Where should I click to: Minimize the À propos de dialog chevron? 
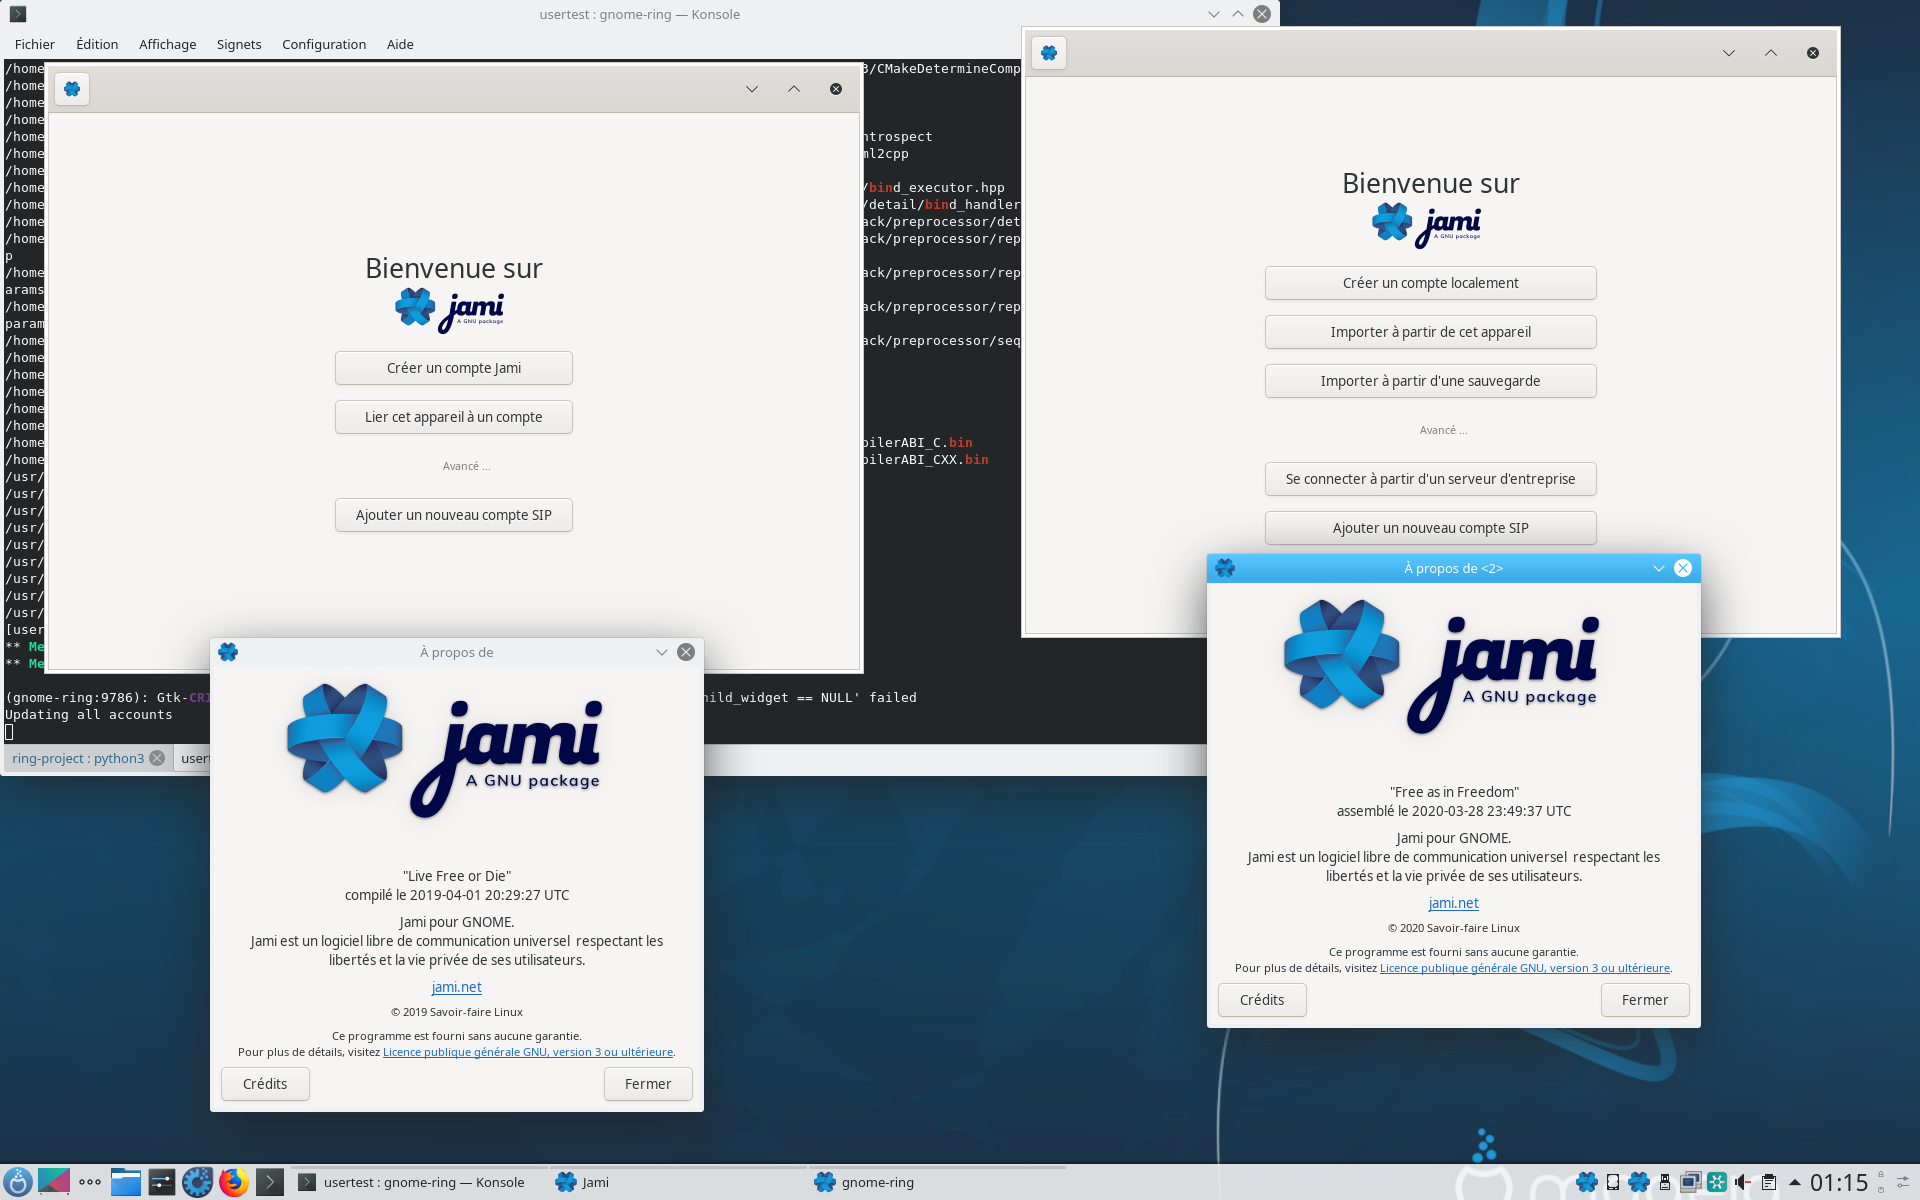click(x=662, y=652)
